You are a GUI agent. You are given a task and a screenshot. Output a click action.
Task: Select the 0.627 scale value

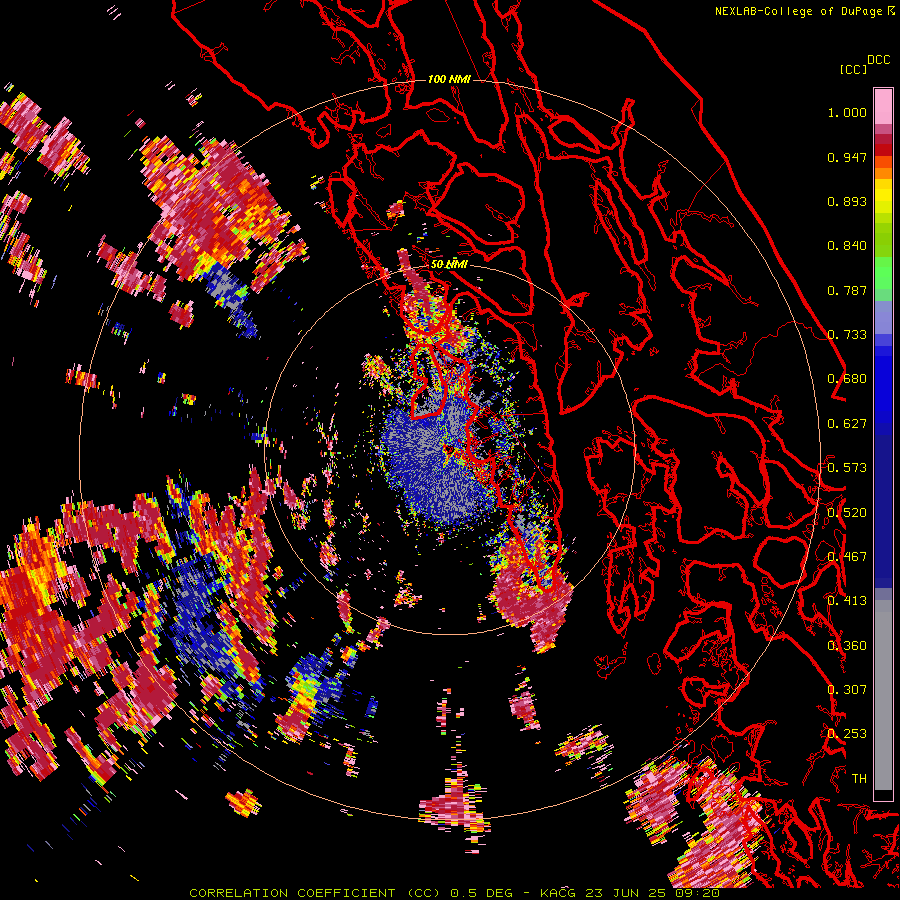pos(847,424)
